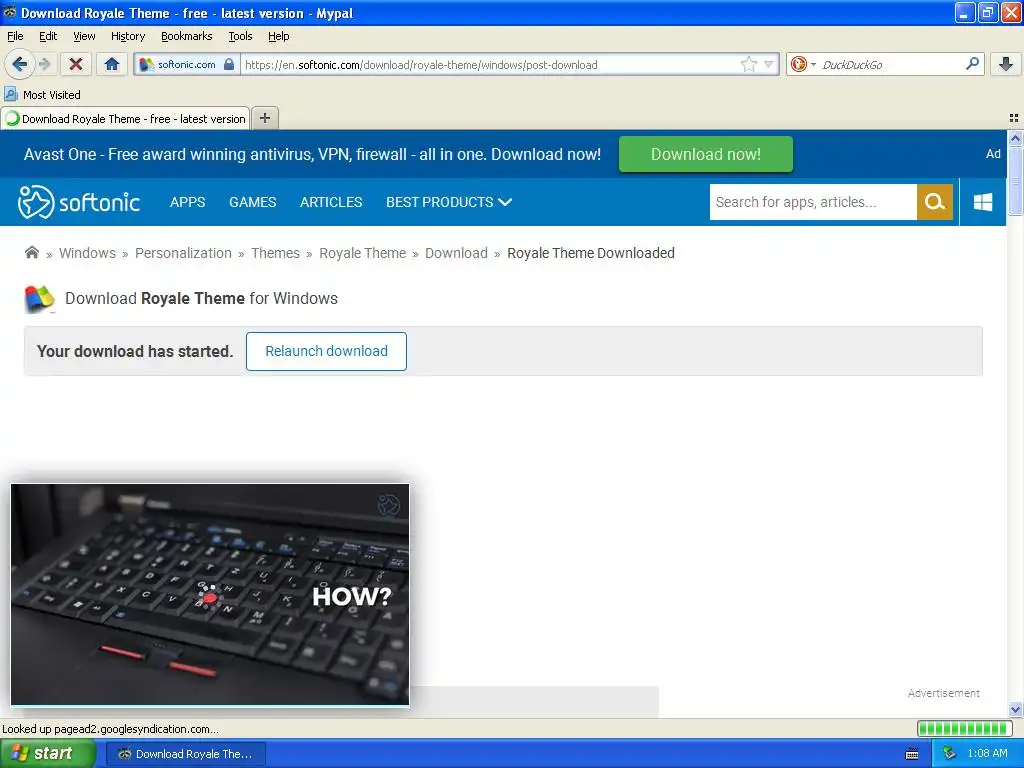Click the page scrollbar up arrow
This screenshot has height=768, width=1024.
(1015, 138)
